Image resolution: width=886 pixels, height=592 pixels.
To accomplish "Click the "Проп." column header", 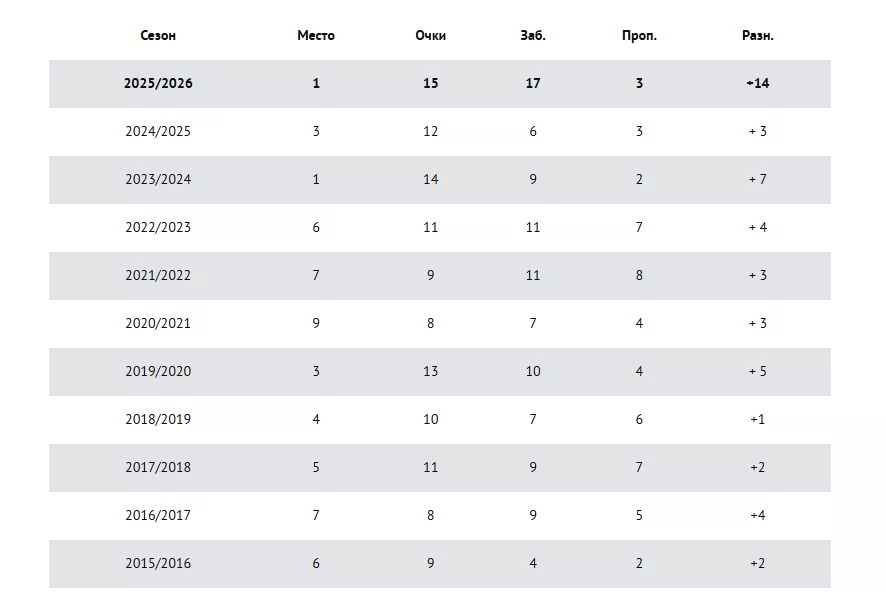I will pos(639,35).
